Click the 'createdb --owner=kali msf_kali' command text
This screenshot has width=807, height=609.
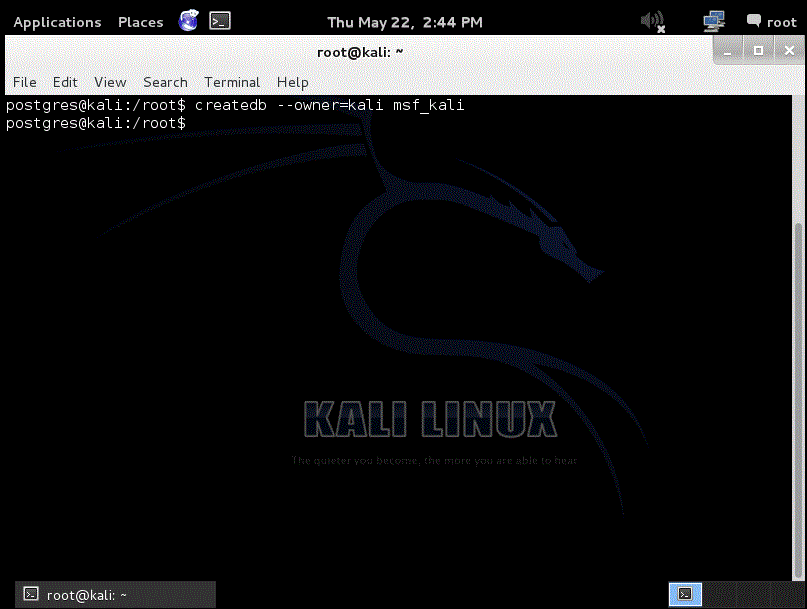[329, 105]
